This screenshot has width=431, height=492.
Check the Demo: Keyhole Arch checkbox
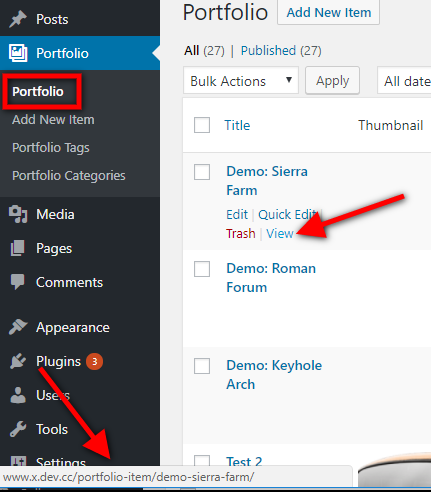[202, 366]
